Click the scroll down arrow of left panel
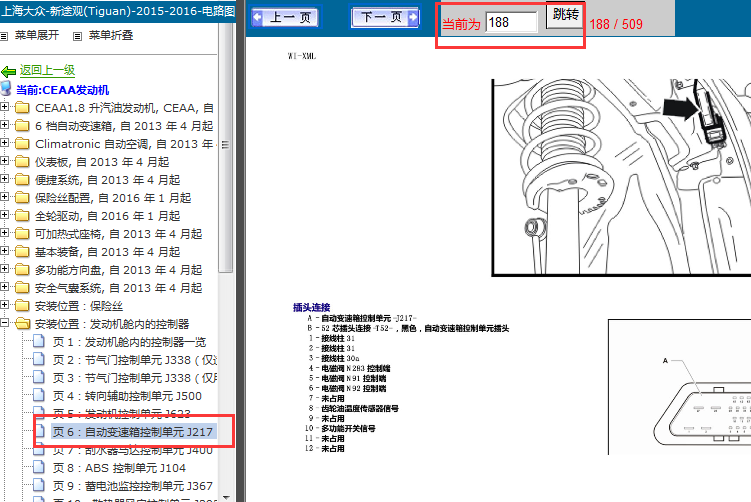751x502 pixels. click(x=226, y=497)
